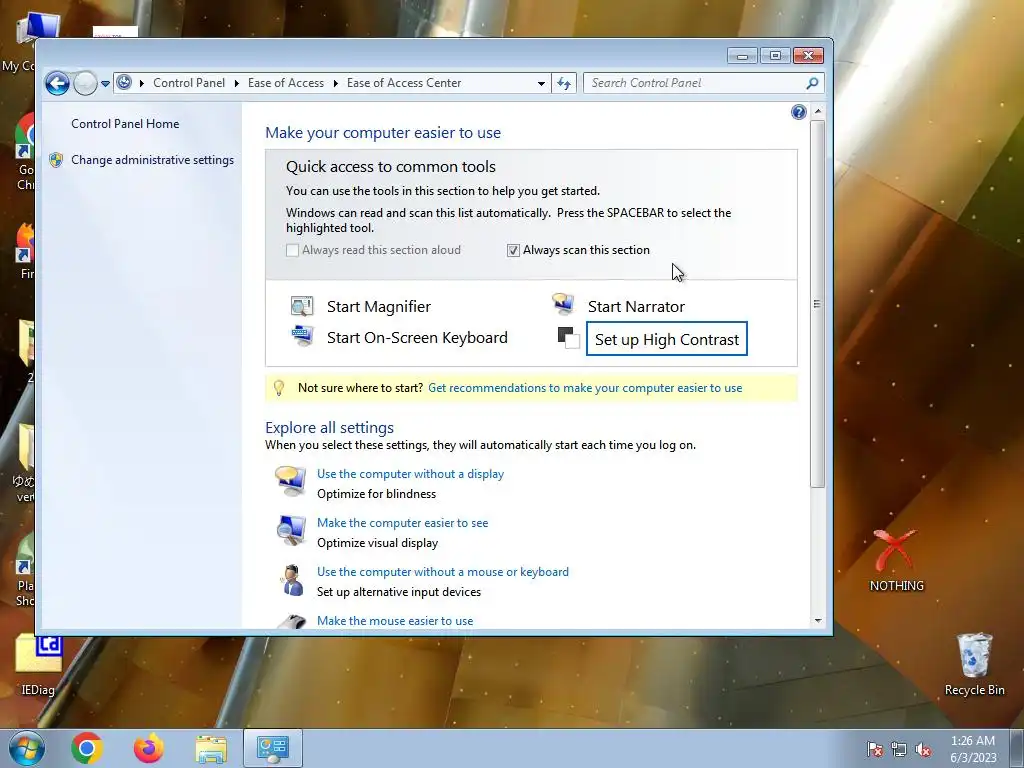Launch Firefox from the taskbar
Screen dimensions: 1024x768
coord(149,748)
